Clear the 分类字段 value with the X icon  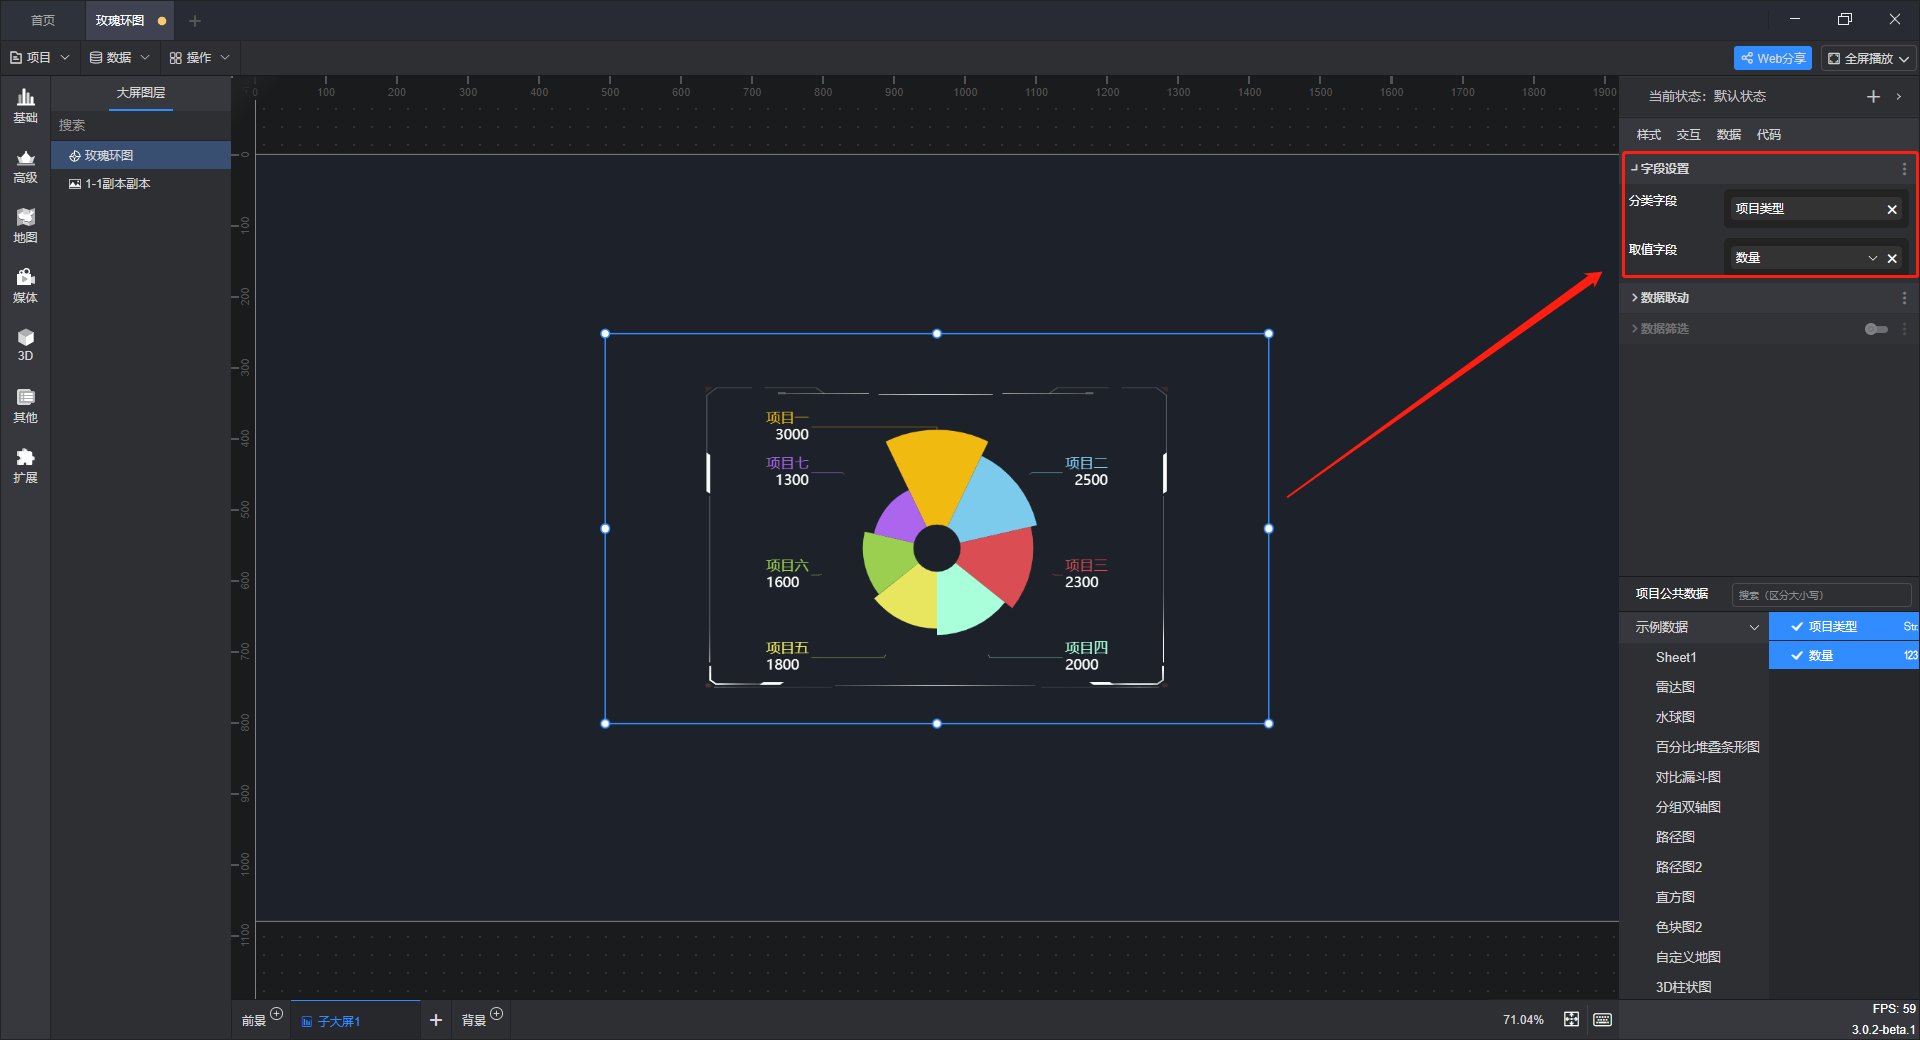click(x=1892, y=209)
